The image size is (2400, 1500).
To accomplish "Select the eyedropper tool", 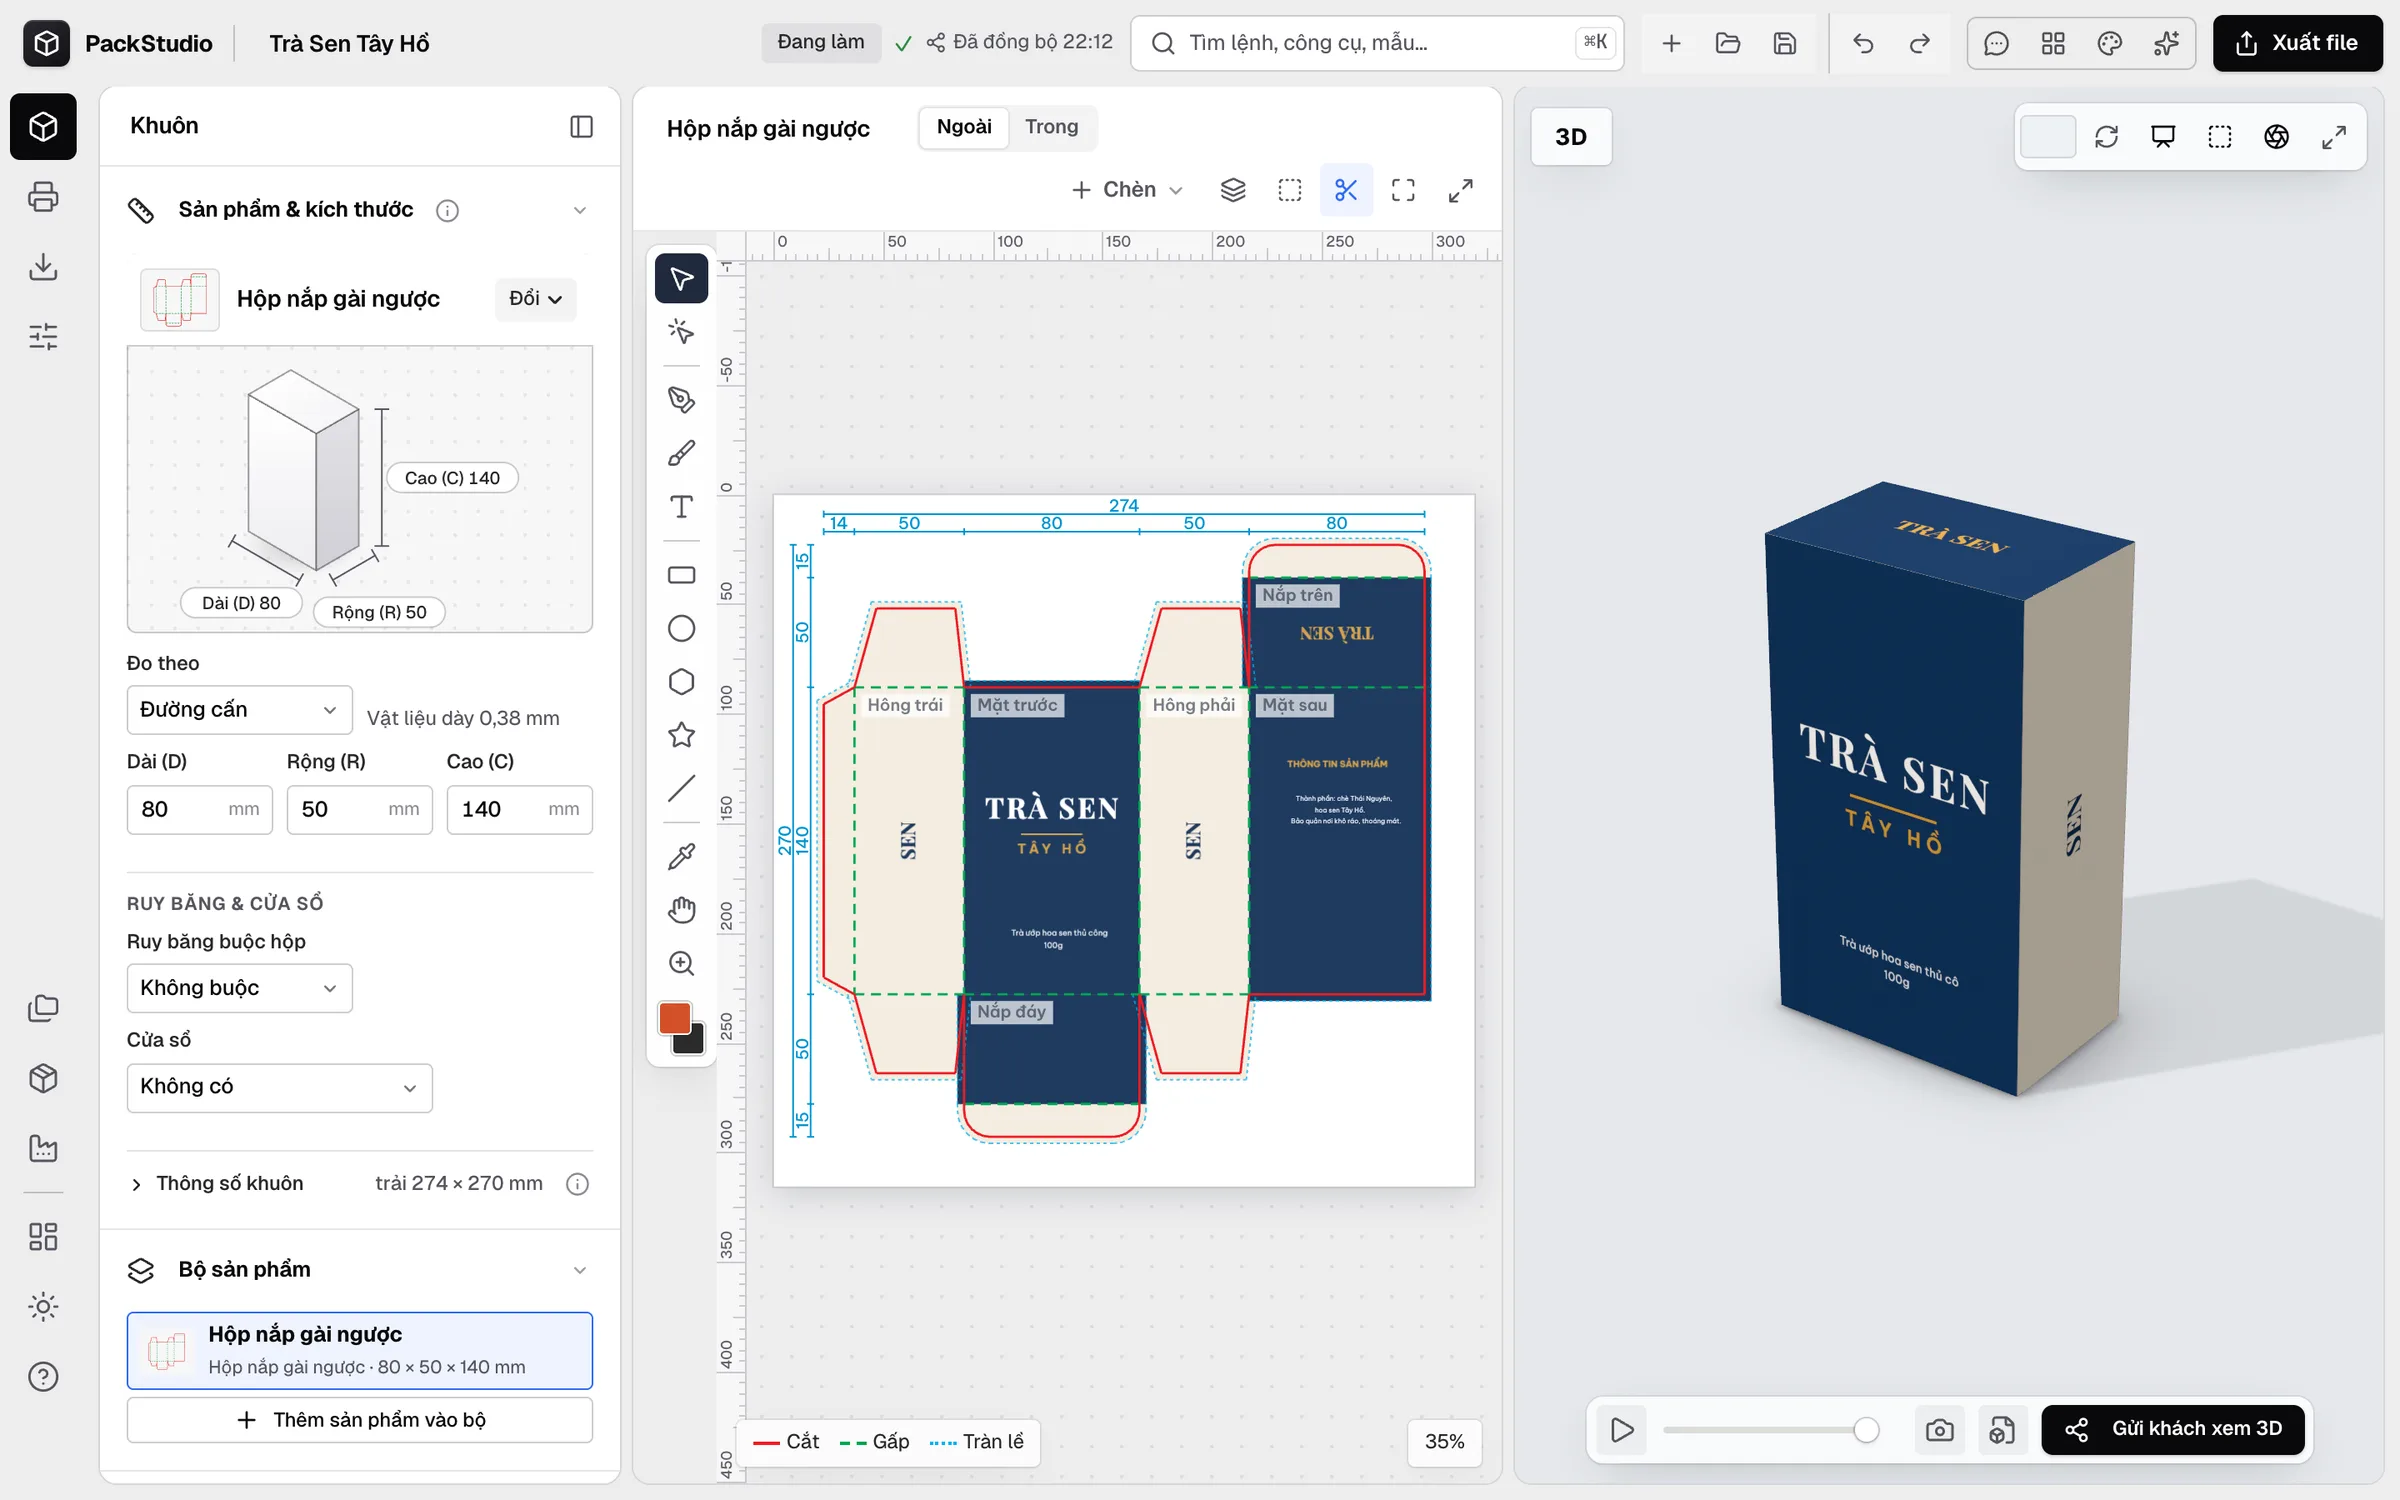I will coord(681,857).
